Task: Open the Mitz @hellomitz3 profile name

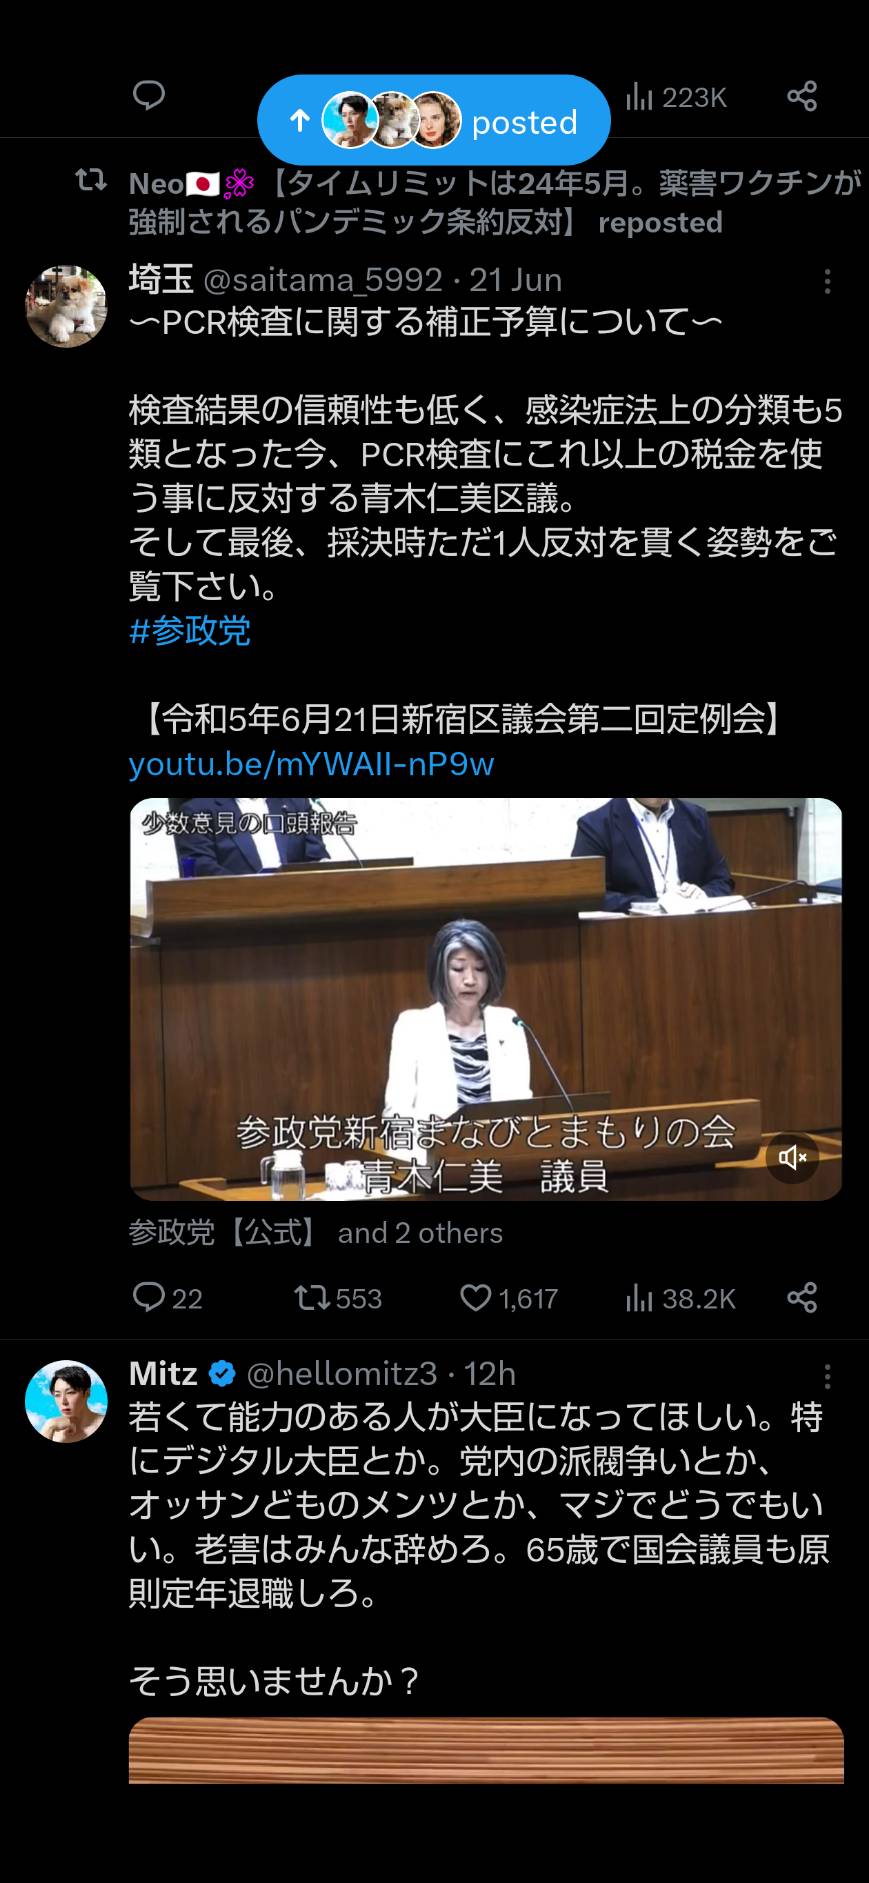Action: (283, 1374)
